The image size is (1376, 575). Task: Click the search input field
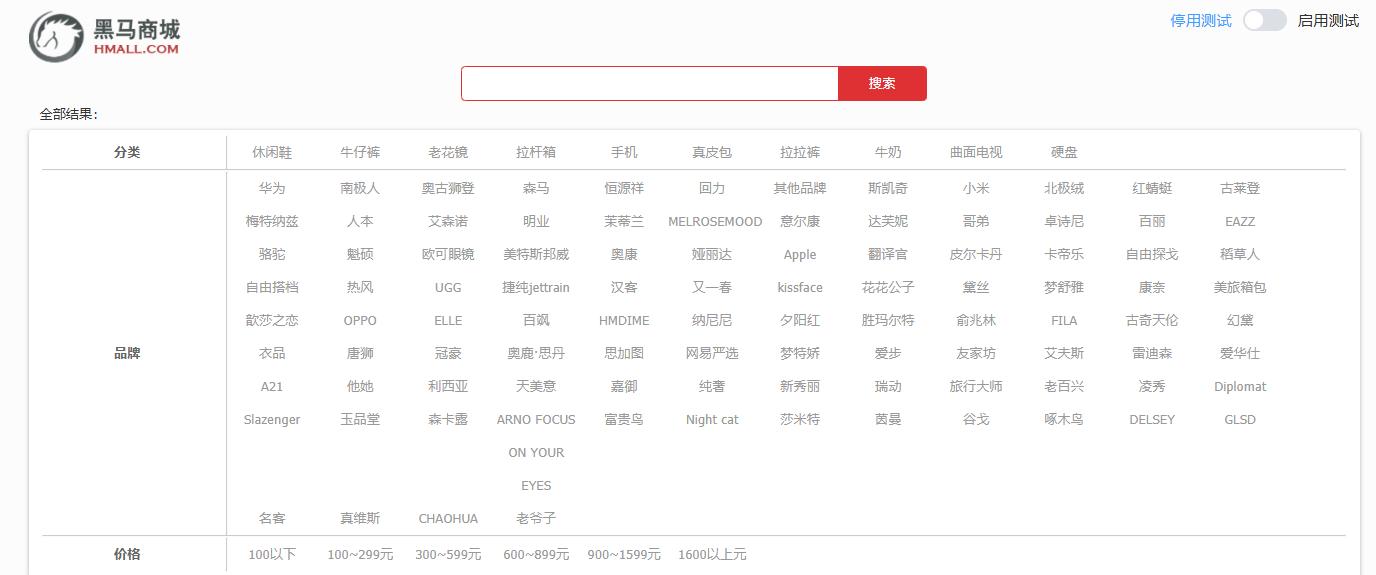coord(649,84)
